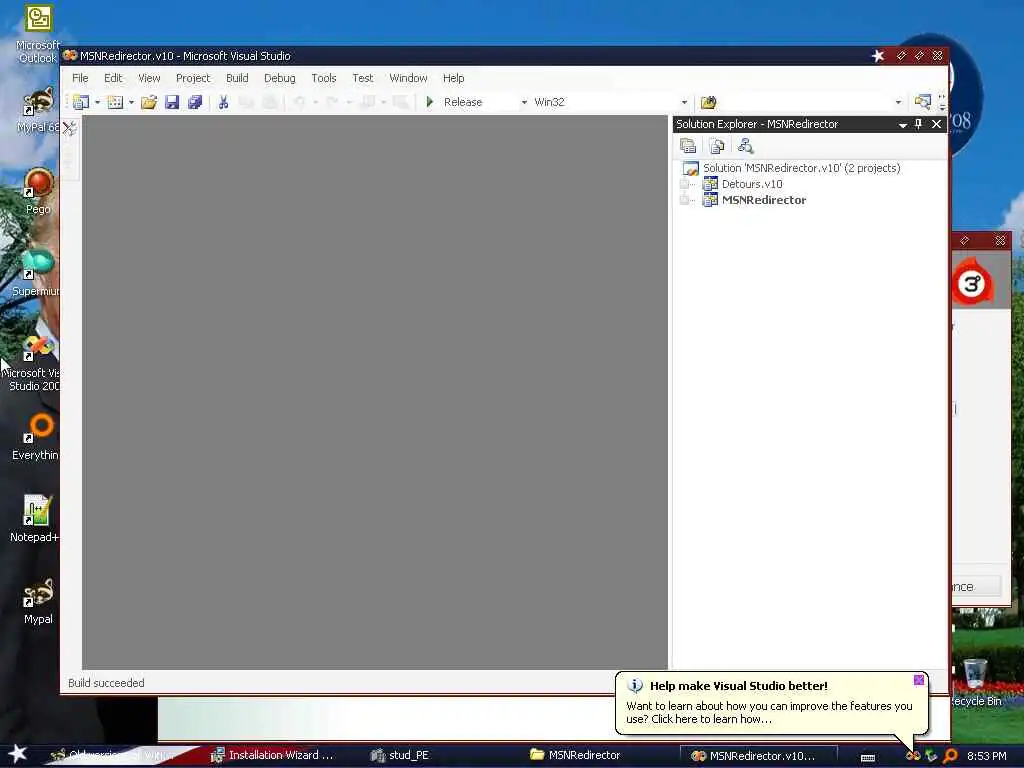Select the MSNRedirector project in the tree
The height and width of the screenshot is (768, 1024).
(763, 200)
